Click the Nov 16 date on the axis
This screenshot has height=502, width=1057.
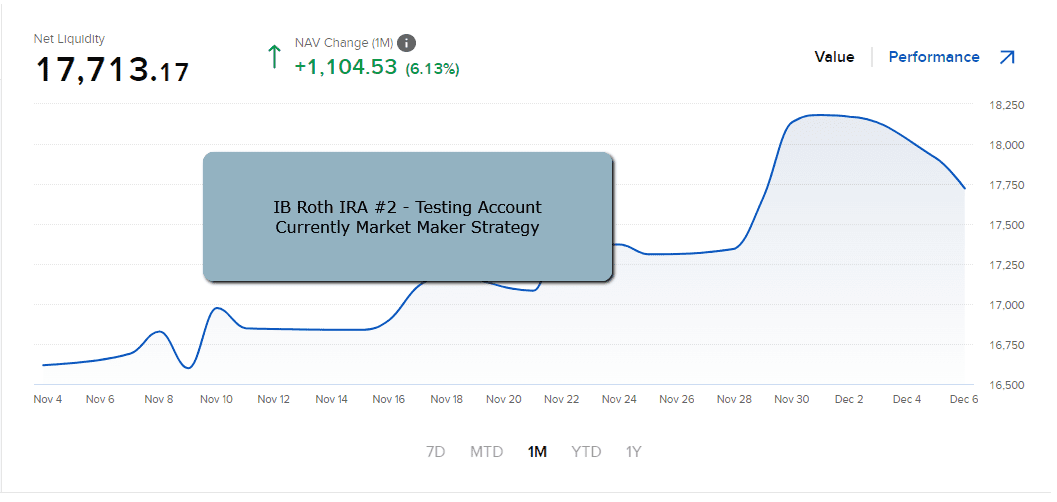(389, 400)
